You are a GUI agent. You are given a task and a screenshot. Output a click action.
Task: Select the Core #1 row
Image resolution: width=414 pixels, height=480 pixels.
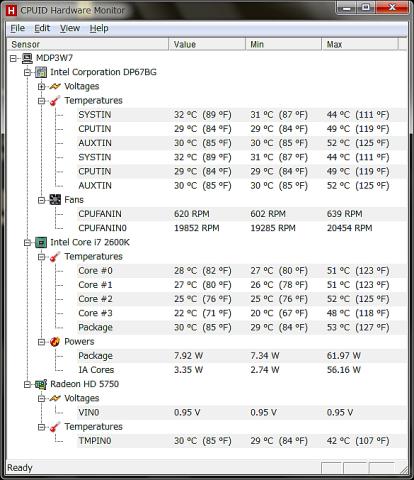click(241, 285)
